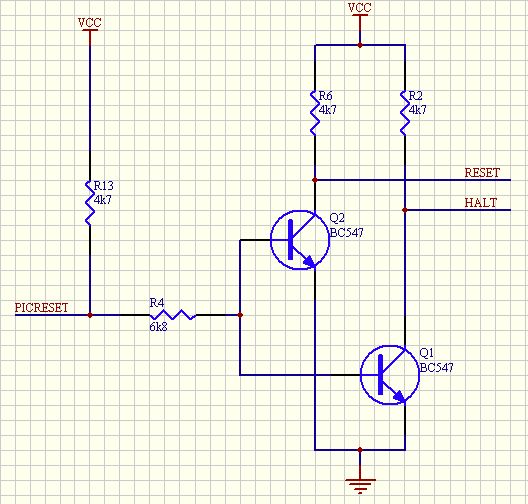Select the R4 6k8 resistor symbol
The width and height of the screenshot is (528, 504).
(x=172, y=315)
